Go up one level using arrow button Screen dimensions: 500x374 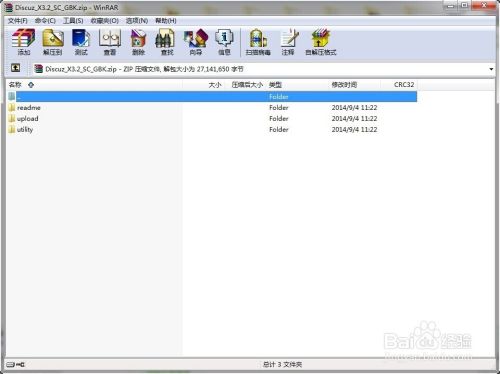[15, 68]
